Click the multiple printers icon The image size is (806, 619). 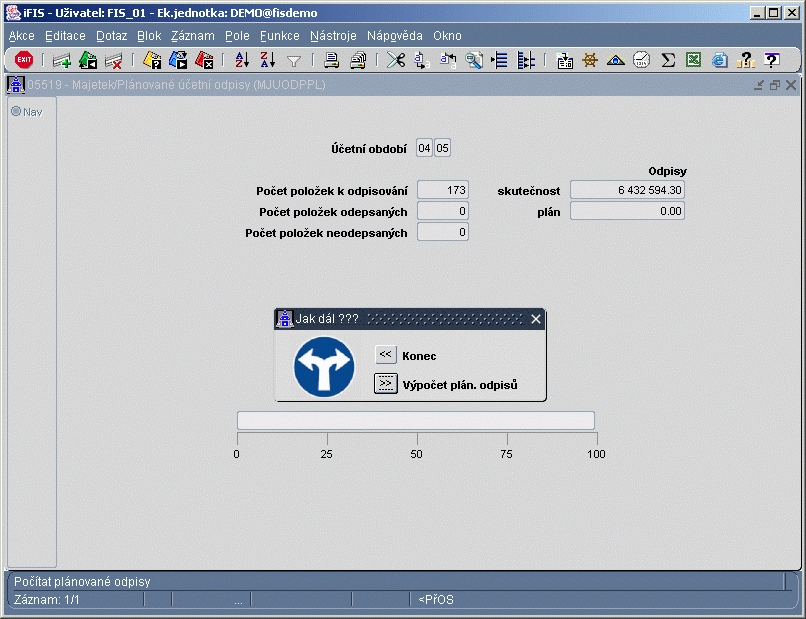(358, 61)
